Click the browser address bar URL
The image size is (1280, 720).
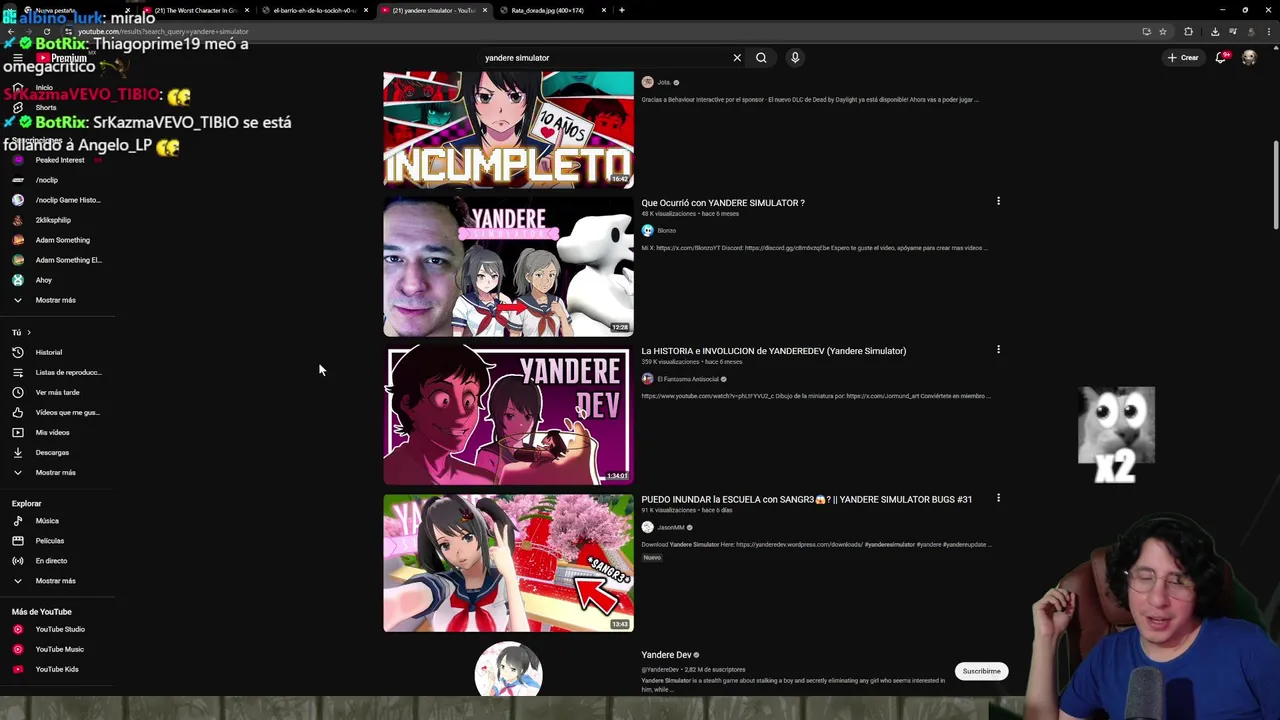pyautogui.click(x=163, y=31)
